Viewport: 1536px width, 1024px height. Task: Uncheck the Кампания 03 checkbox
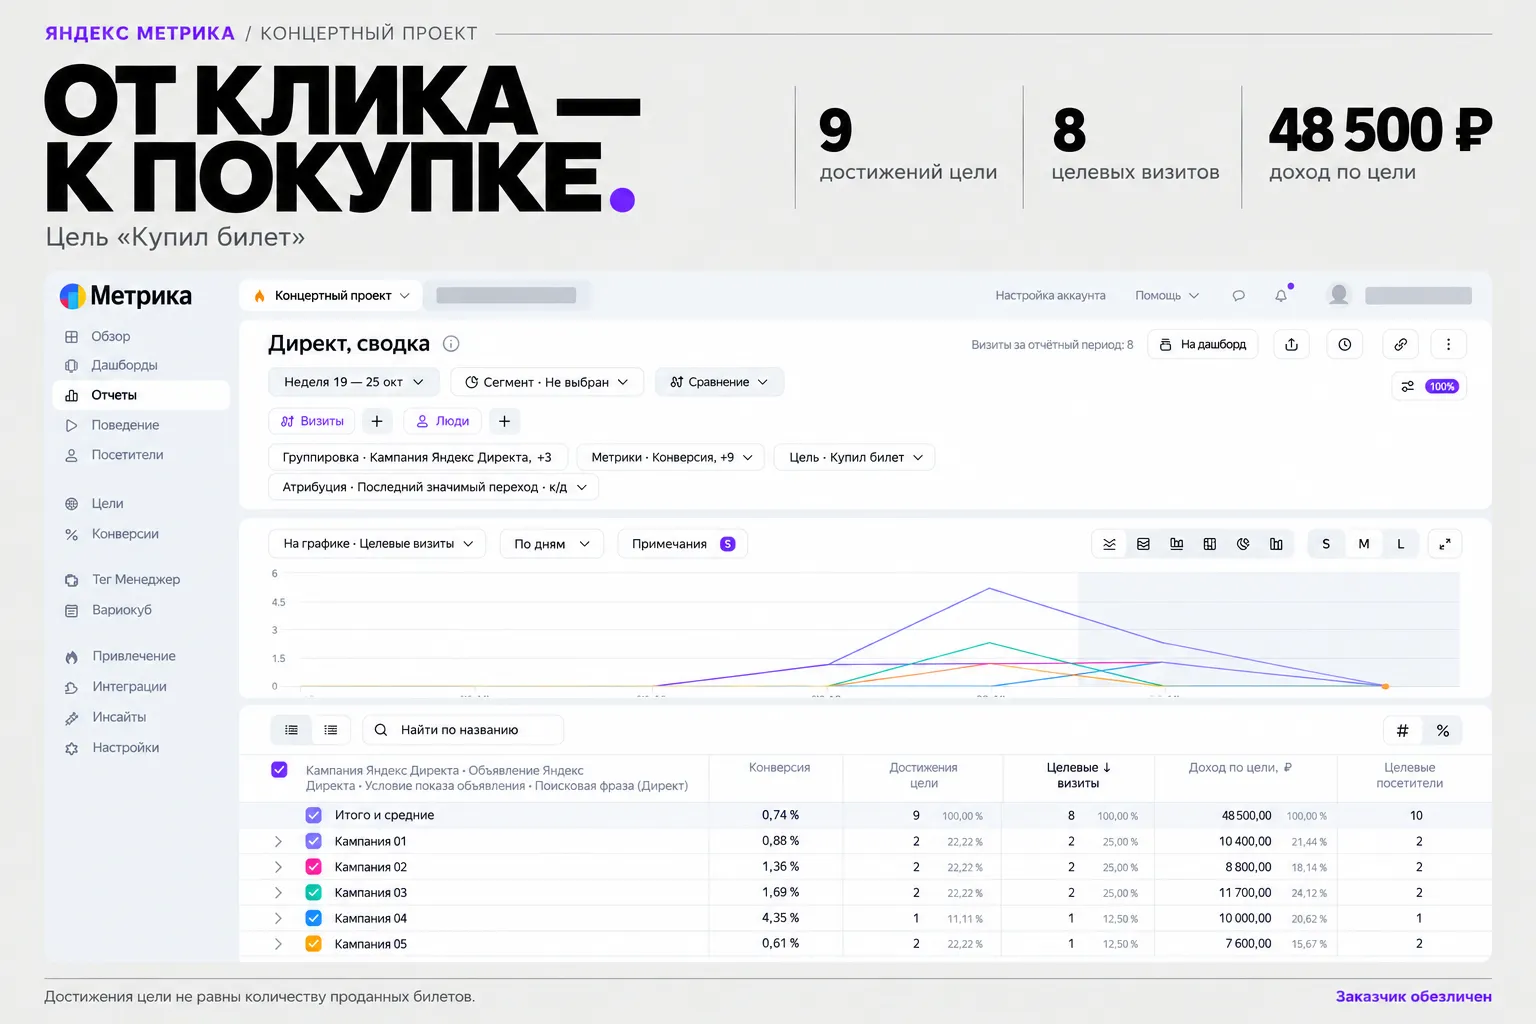tap(313, 892)
